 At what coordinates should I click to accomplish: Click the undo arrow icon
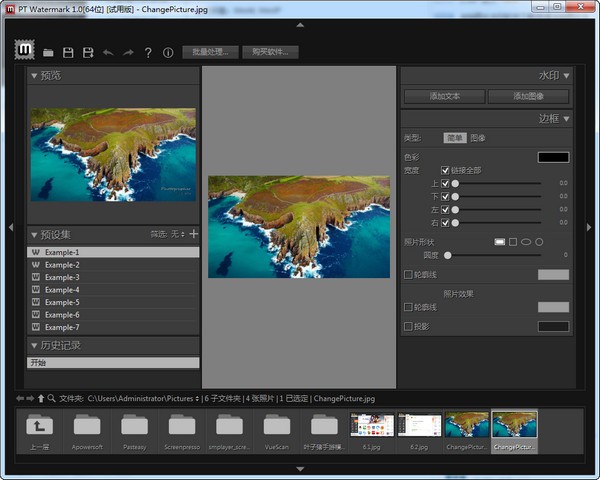[x=108, y=52]
